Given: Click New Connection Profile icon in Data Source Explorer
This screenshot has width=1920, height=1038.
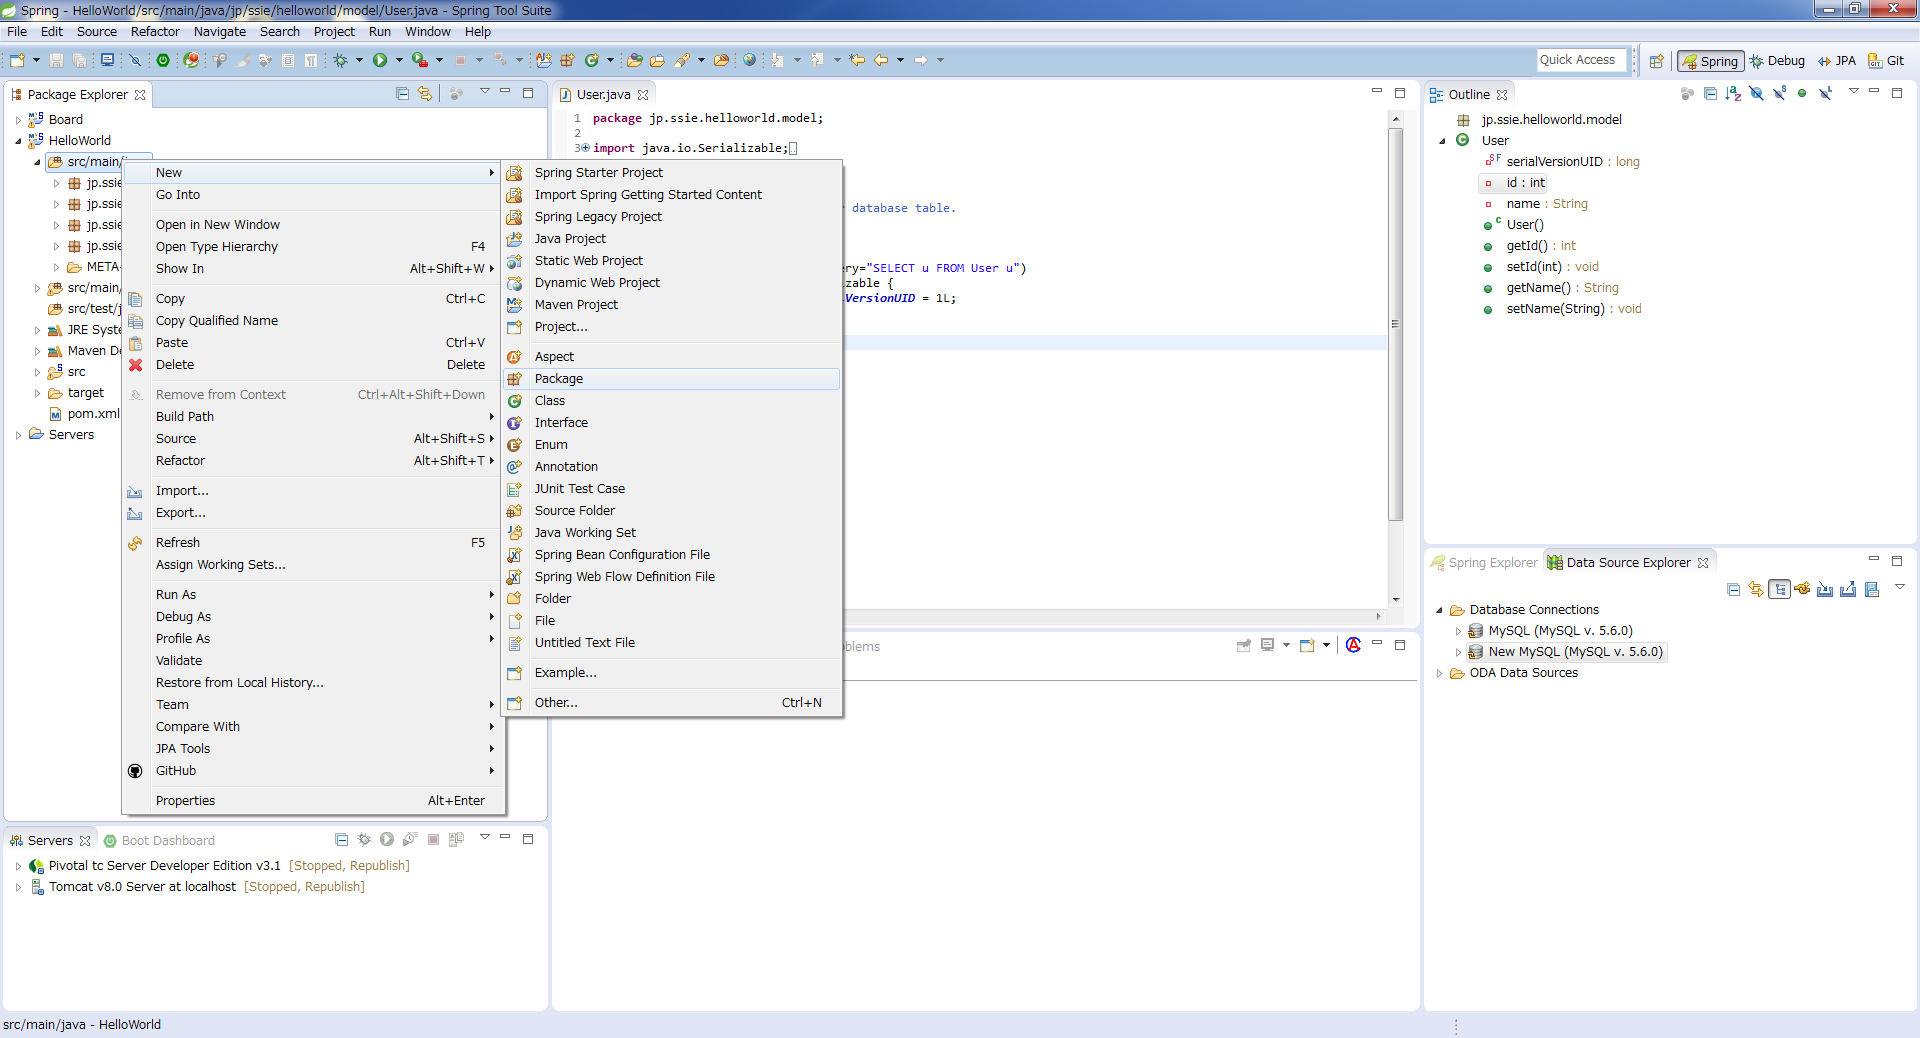Looking at the screenshot, I should tap(1802, 589).
